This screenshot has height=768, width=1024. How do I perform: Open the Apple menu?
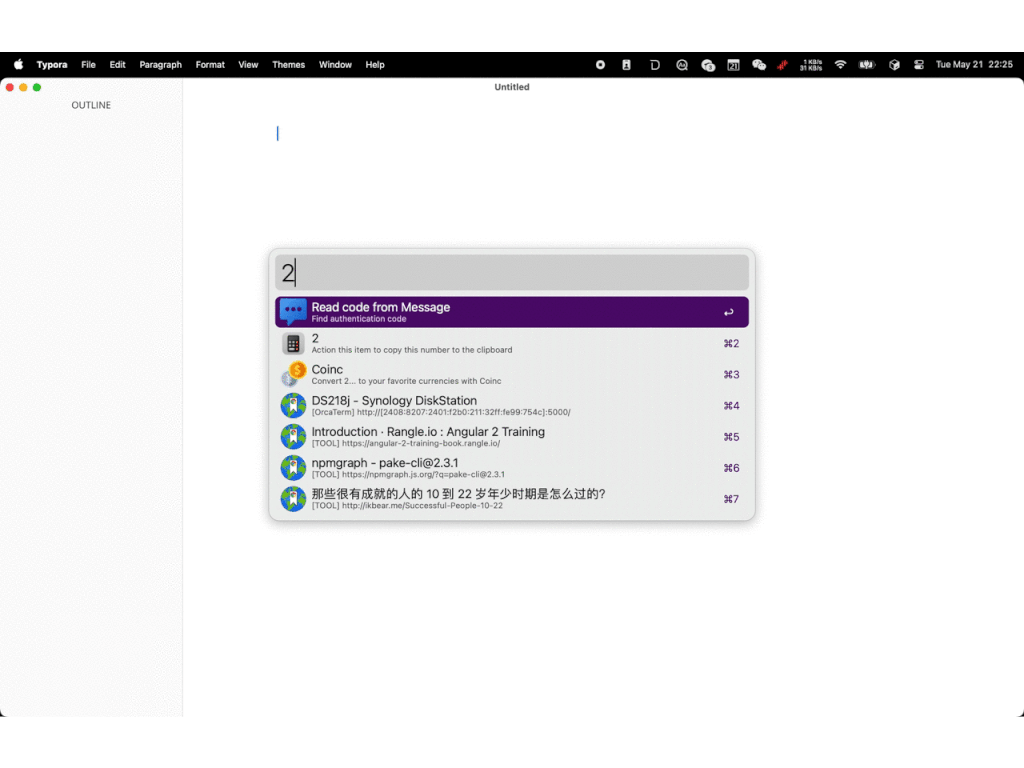(18, 65)
